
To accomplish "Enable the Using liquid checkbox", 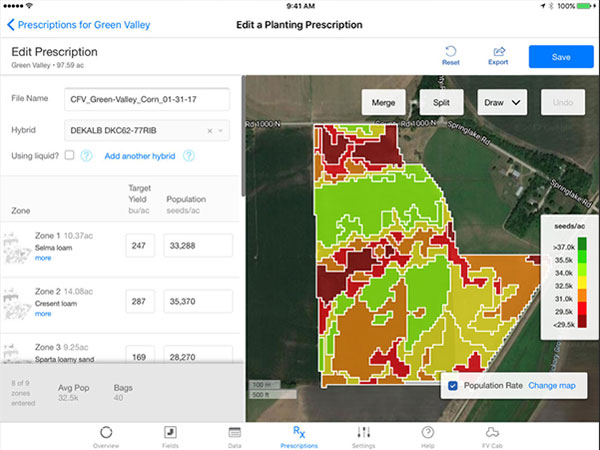I will (x=69, y=156).
